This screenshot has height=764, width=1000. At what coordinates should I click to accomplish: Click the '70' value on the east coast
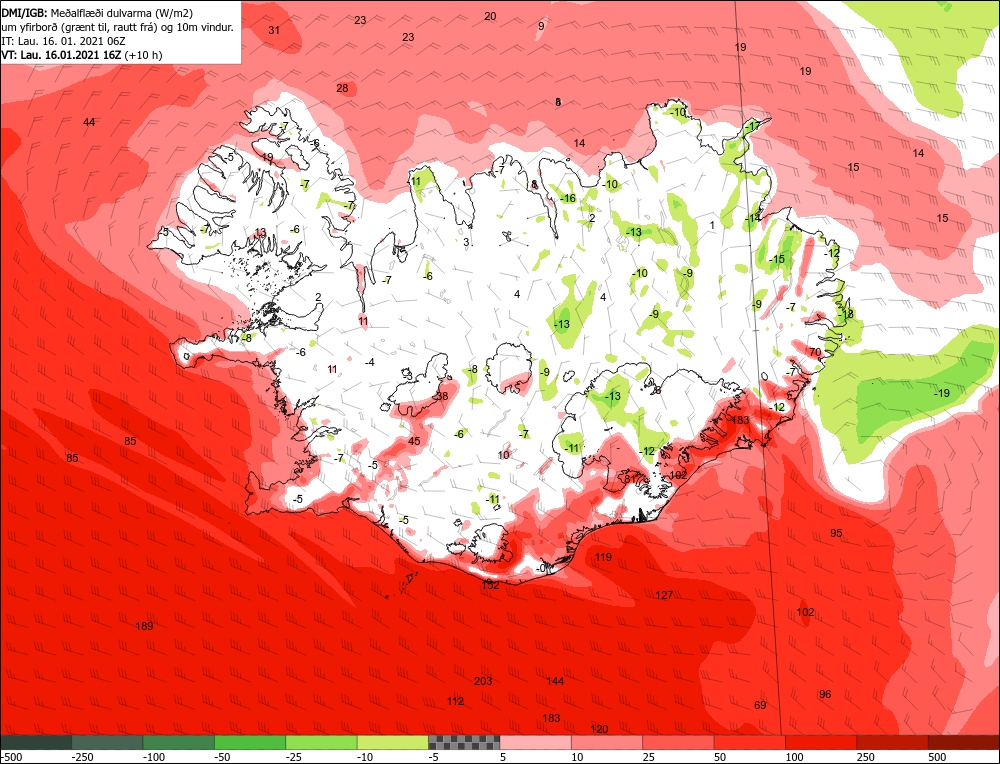[815, 352]
